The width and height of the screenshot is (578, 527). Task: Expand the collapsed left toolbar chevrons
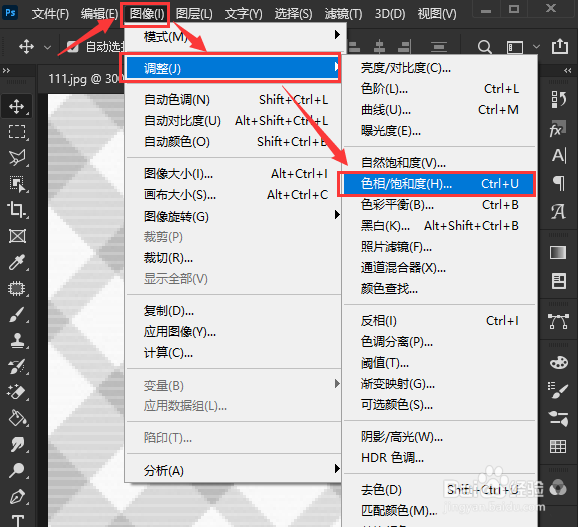(7, 70)
